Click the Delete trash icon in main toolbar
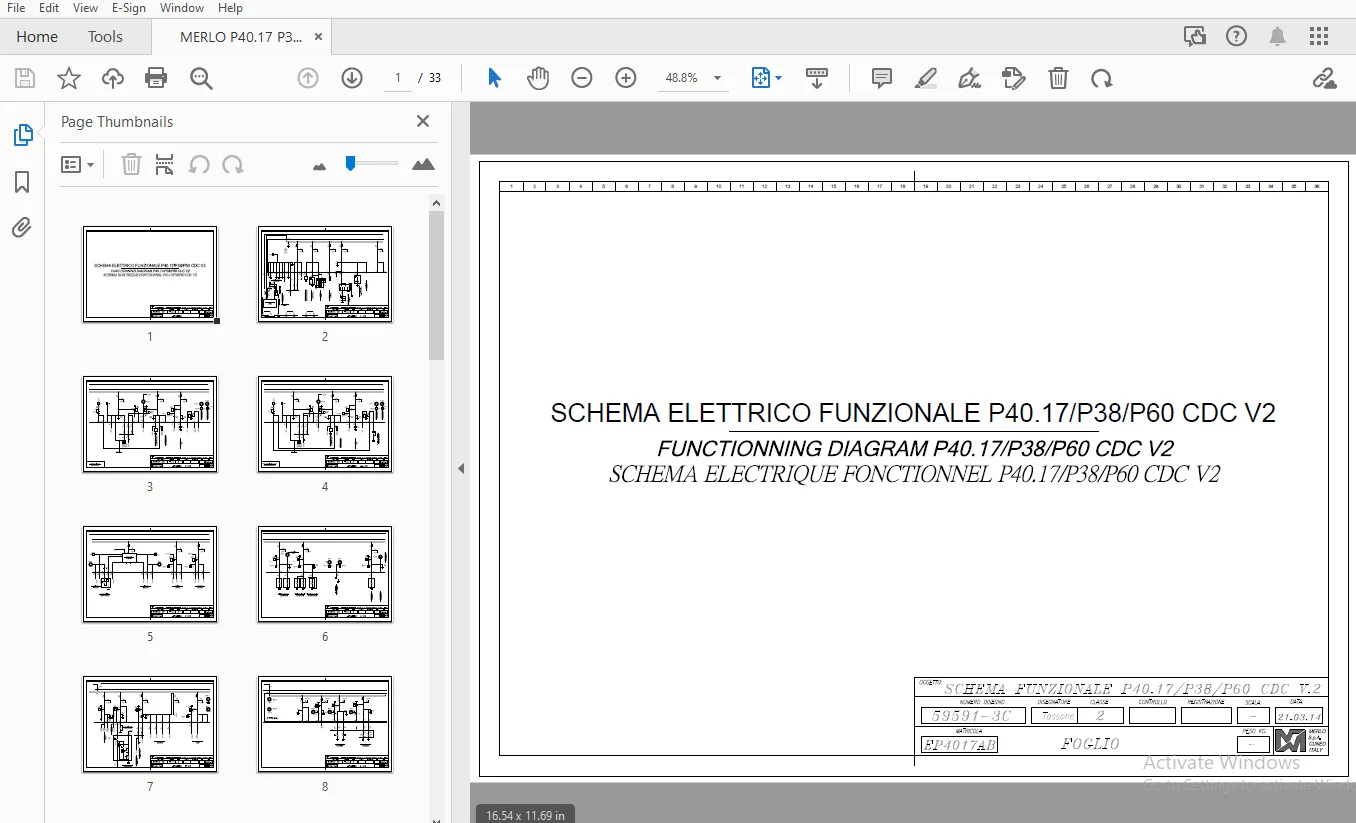The width and height of the screenshot is (1356, 823). (1058, 78)
